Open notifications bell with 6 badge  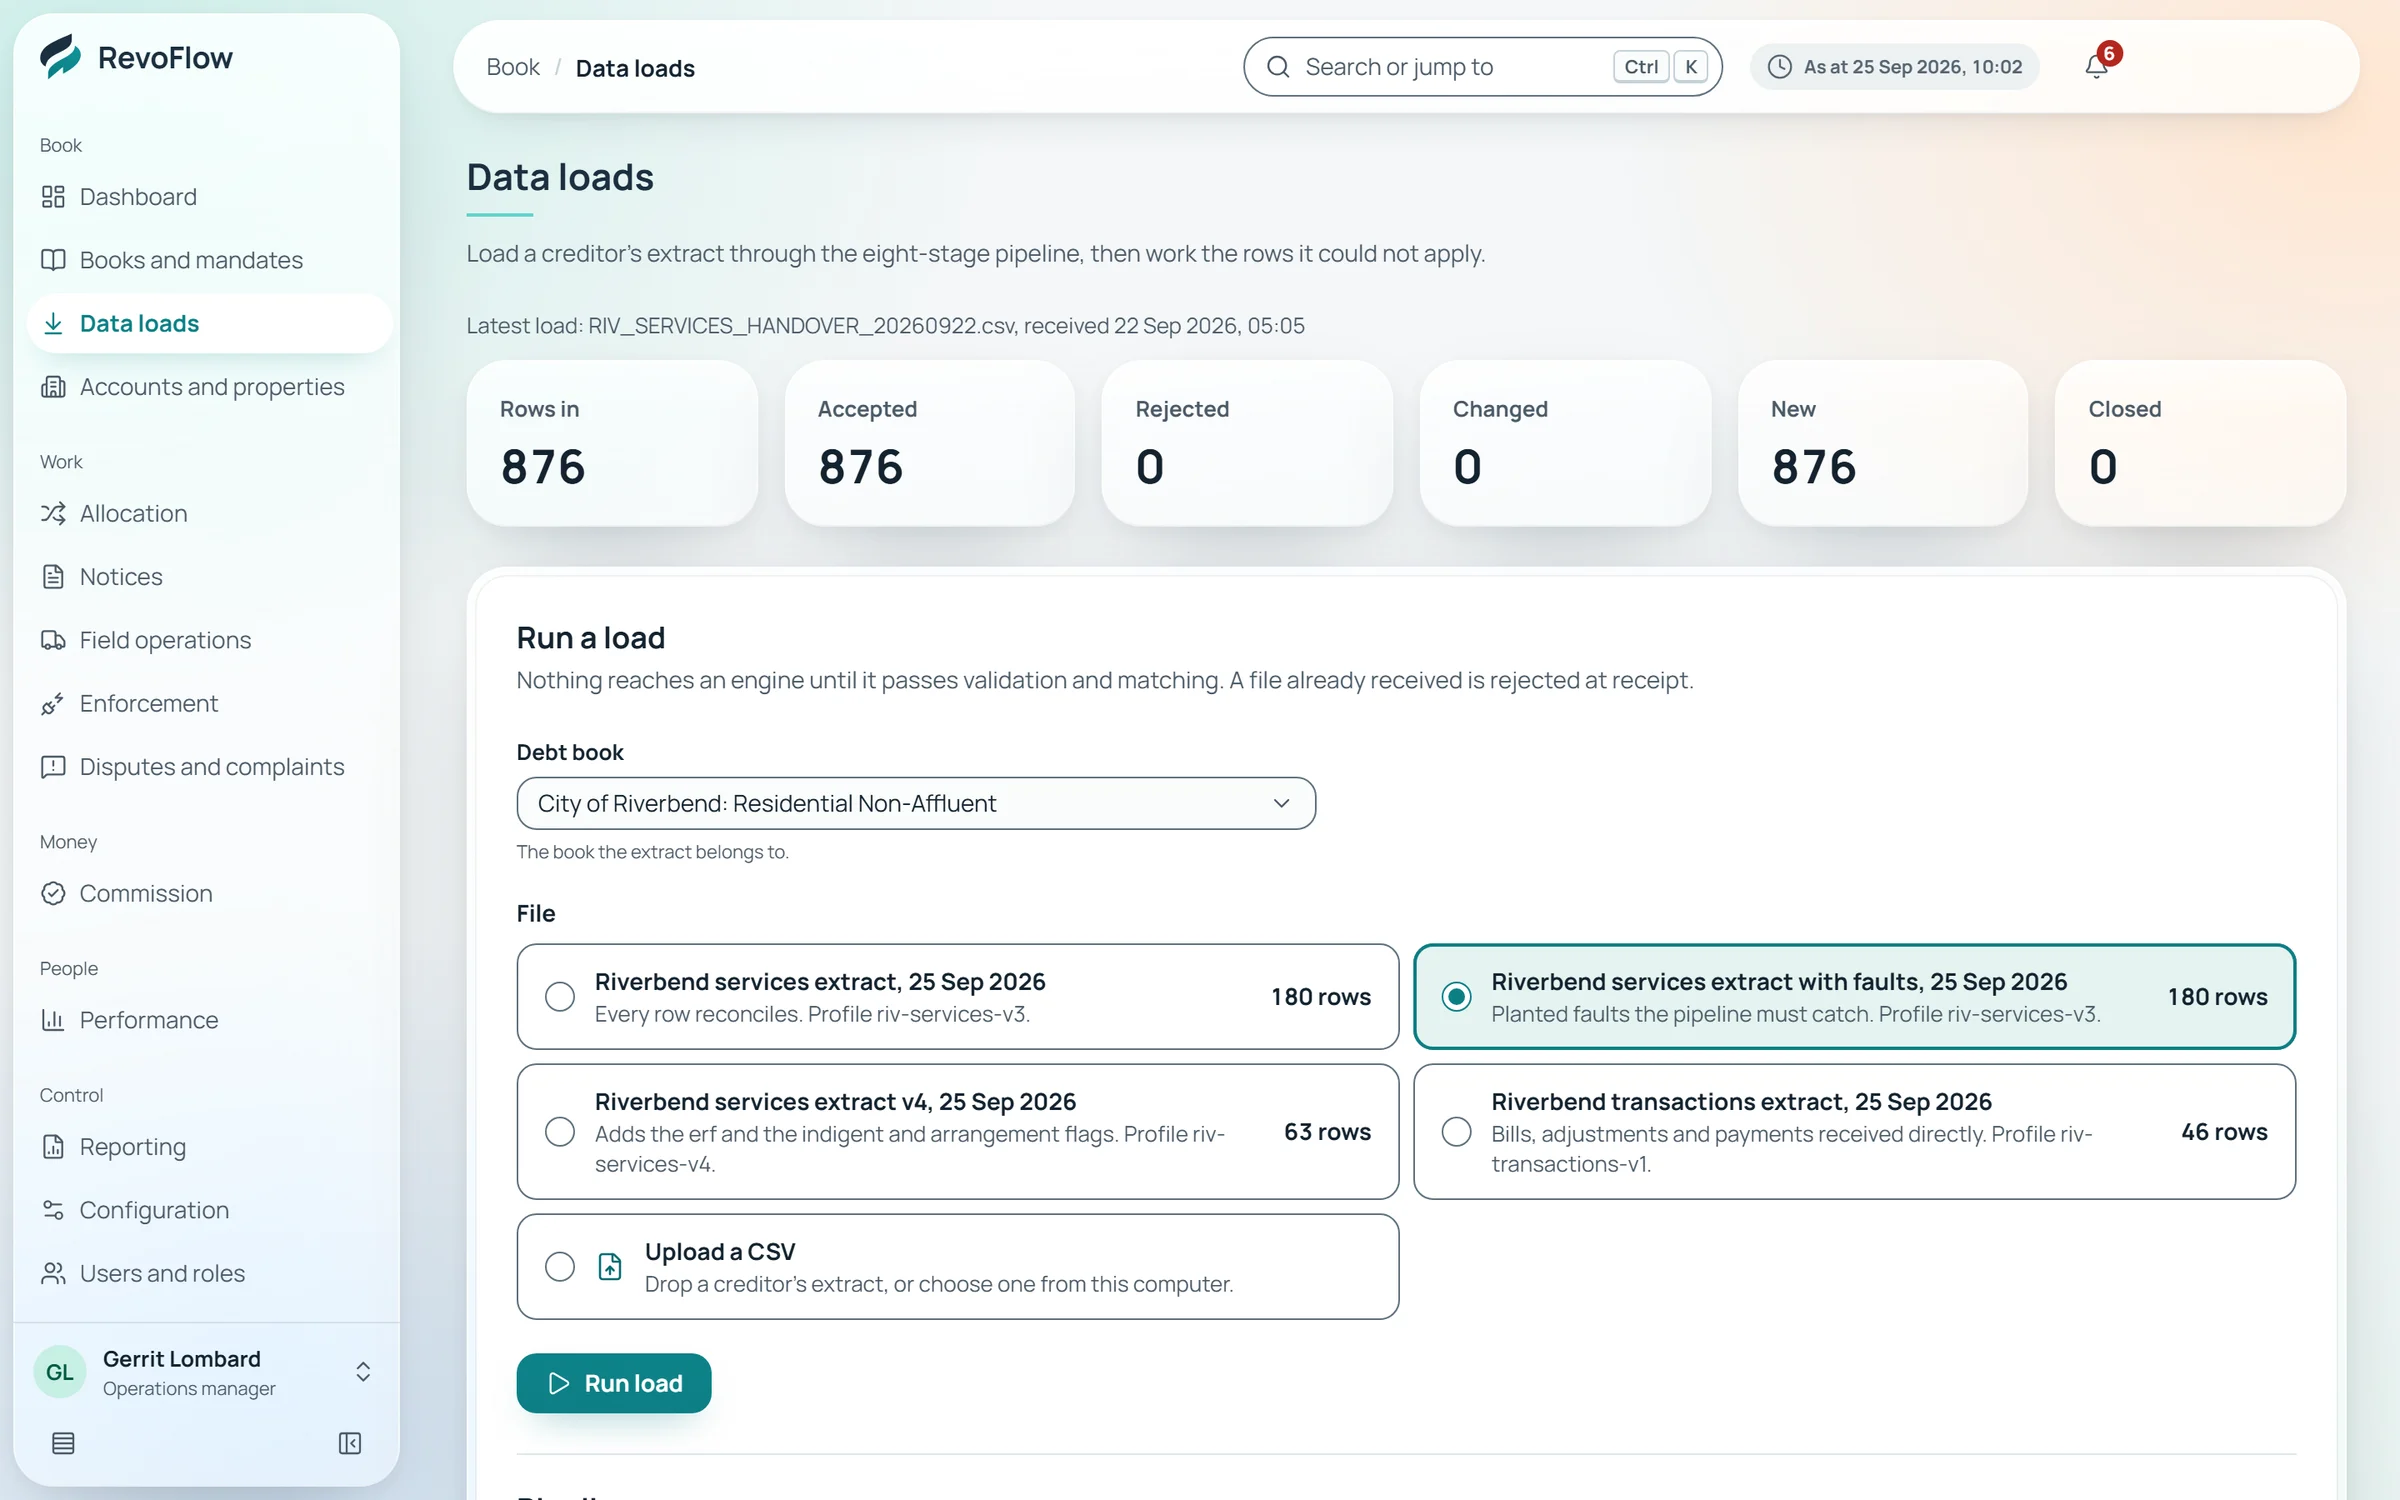pos(2097,66)
